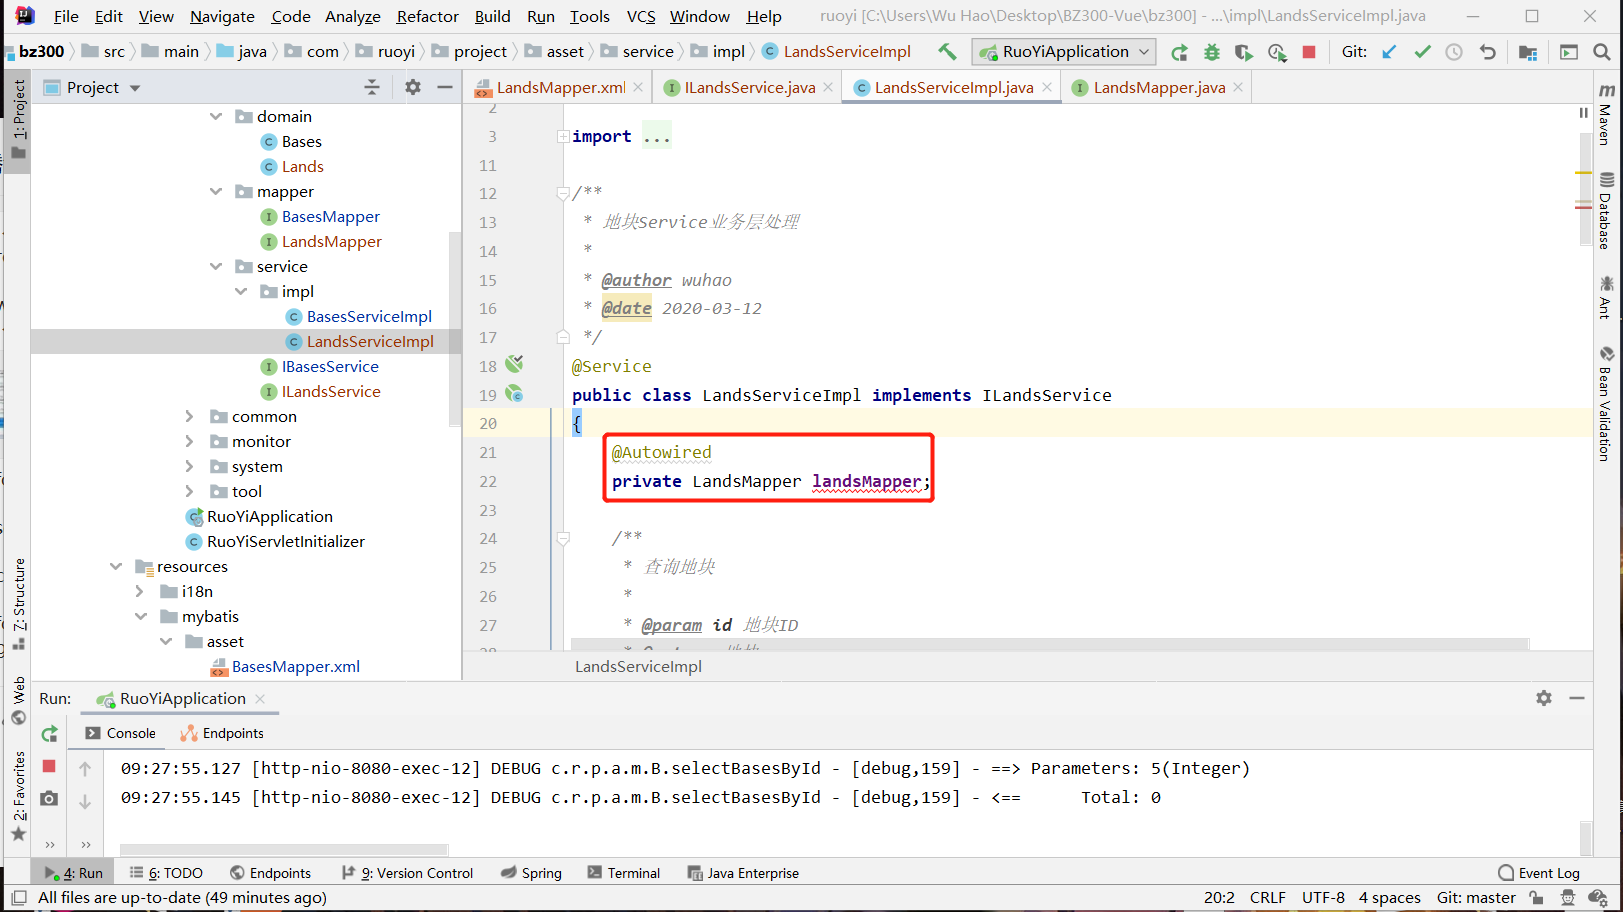The width and height of the screenshot is (1623, 912).
Task: Close the LandsServiceImpl.java tab
Action: coord(1047,88)
